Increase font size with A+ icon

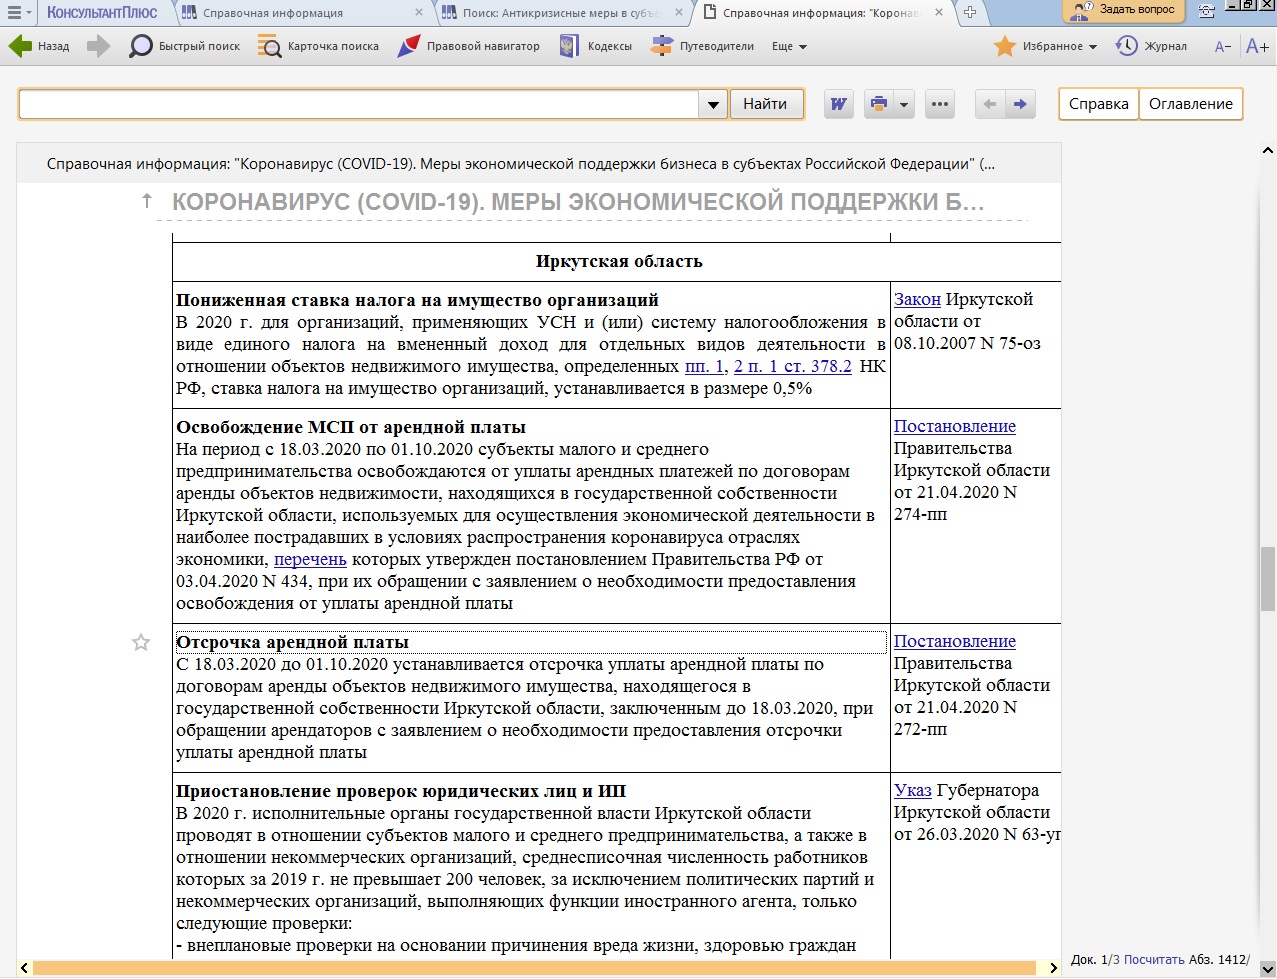(1257, 46)
